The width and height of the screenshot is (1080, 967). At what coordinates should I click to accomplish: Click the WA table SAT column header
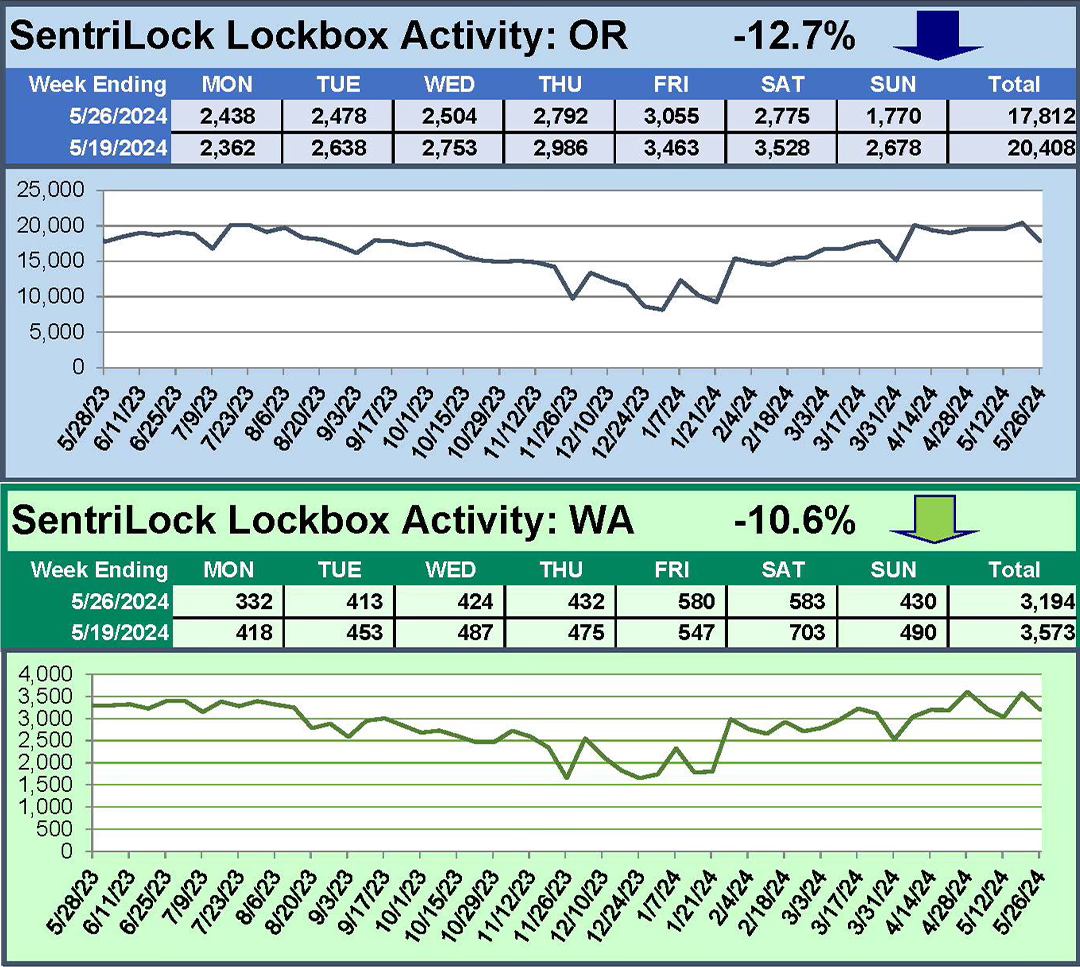click(783, 570)
